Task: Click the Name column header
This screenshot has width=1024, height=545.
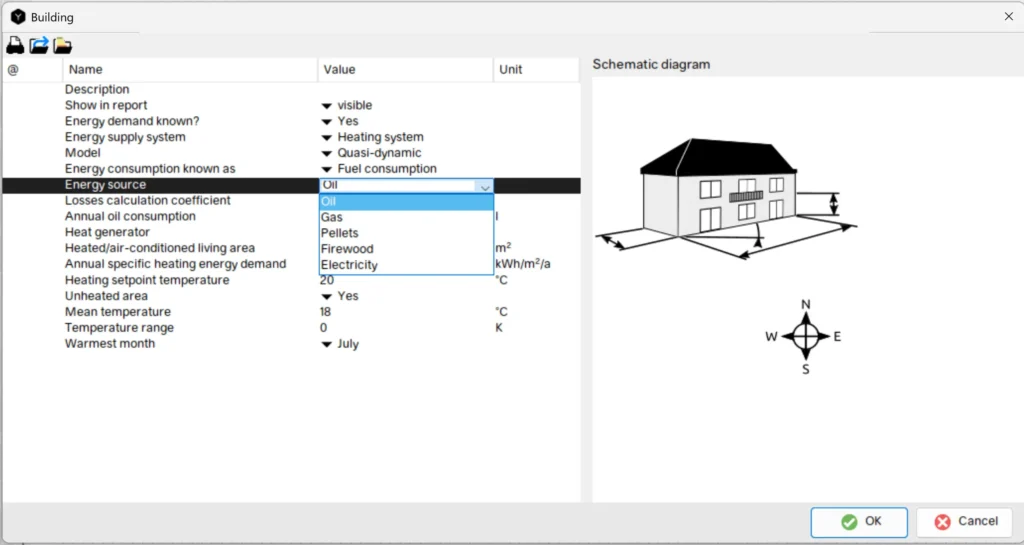Action: (x=190, y=70)
